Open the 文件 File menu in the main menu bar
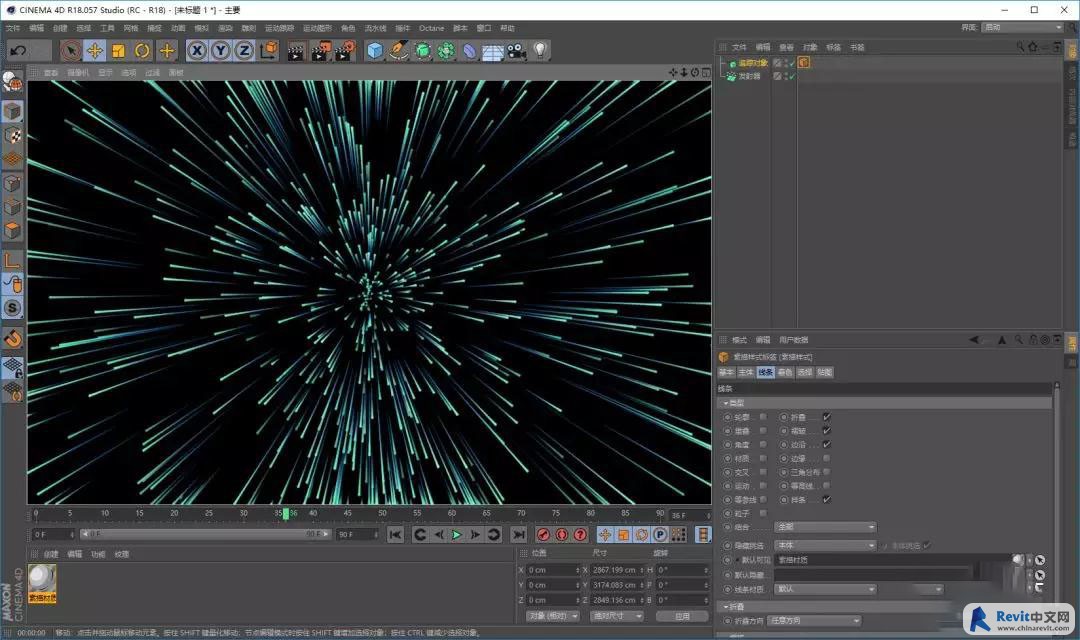This screenshot has width=1080, height=640. point(13,28)
